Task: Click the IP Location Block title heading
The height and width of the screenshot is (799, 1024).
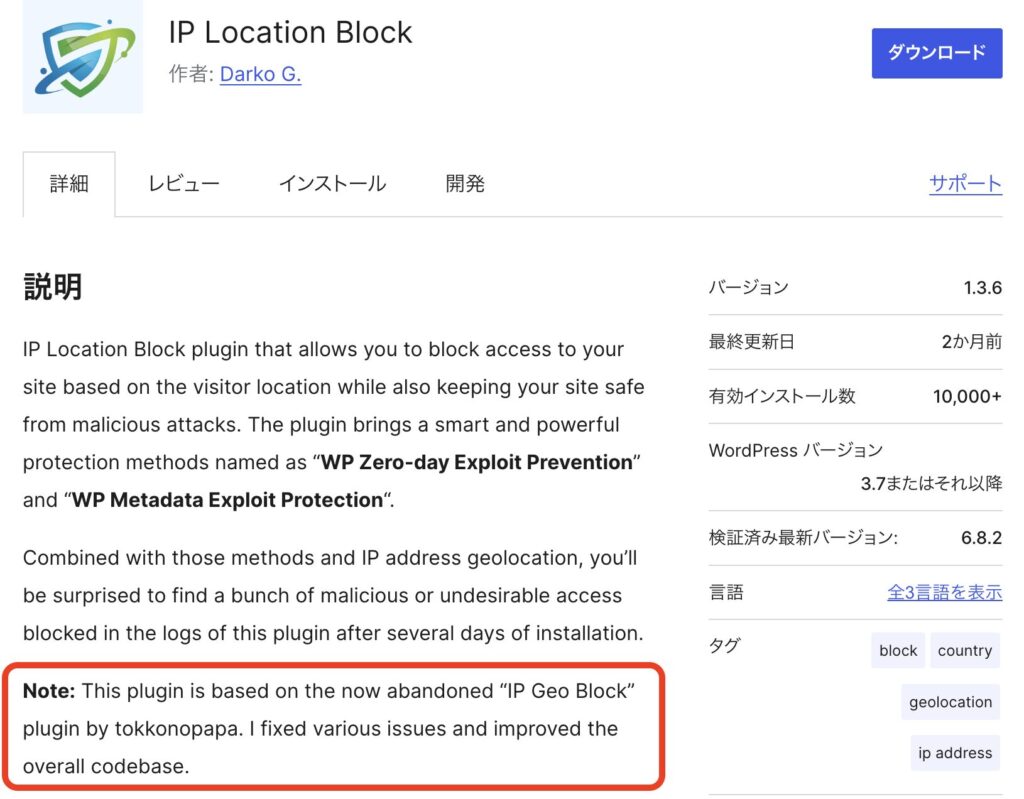Action: coord(290,32)
